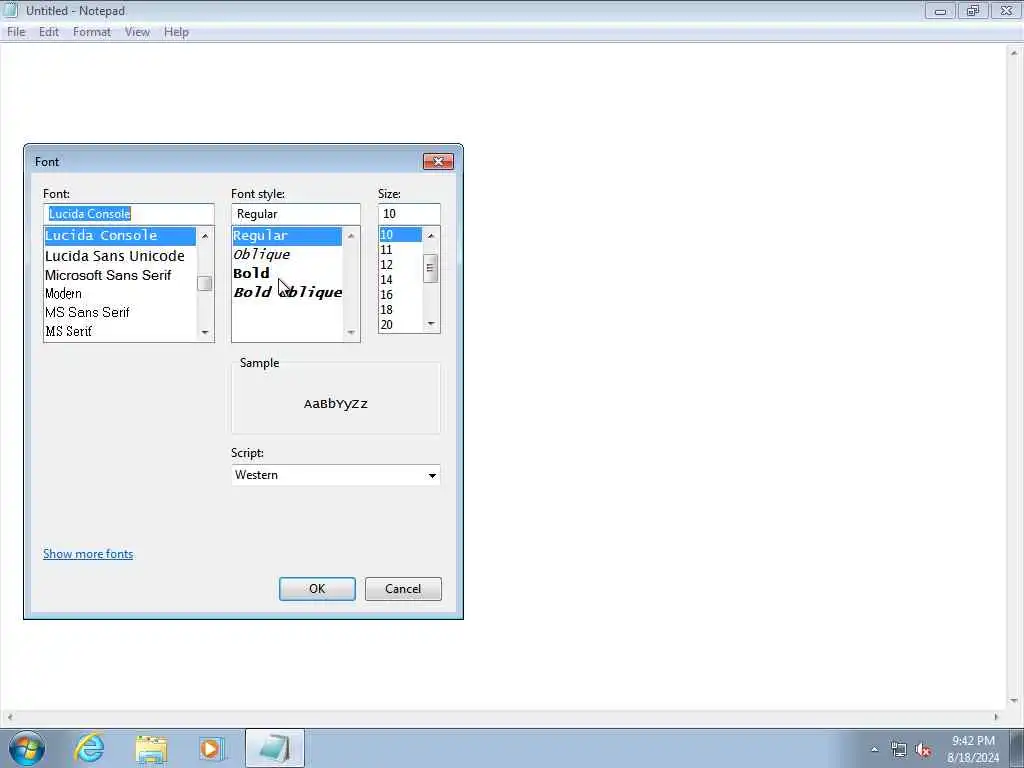Select size 10 in the list
Screen dimensions: 1024x768
(401, 234)
